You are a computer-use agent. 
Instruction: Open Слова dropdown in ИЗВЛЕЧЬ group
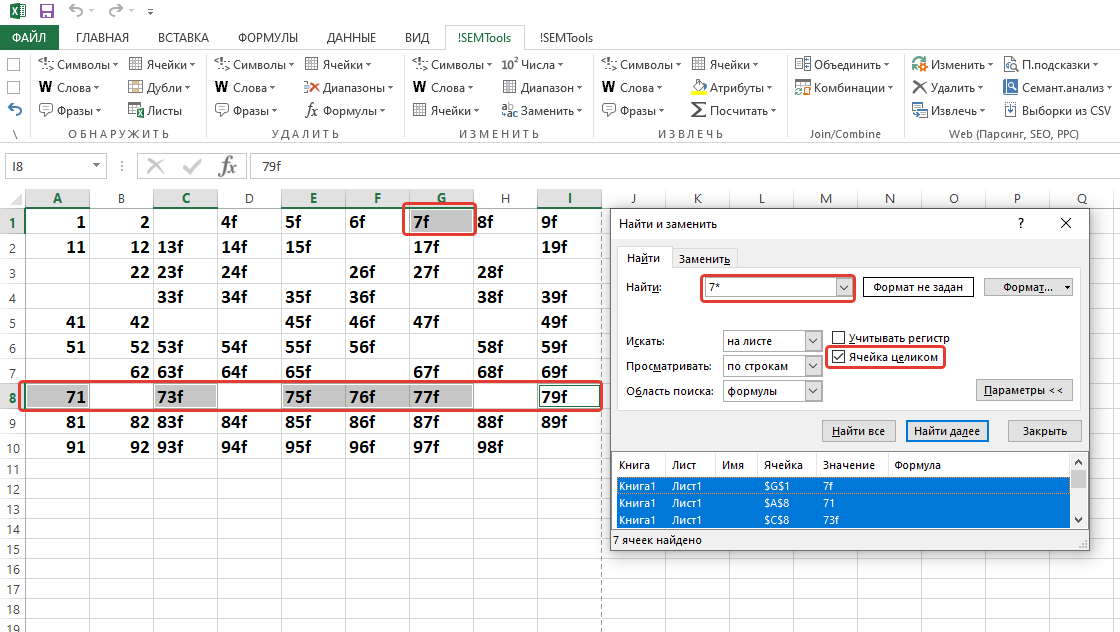(x=632, y=87)
